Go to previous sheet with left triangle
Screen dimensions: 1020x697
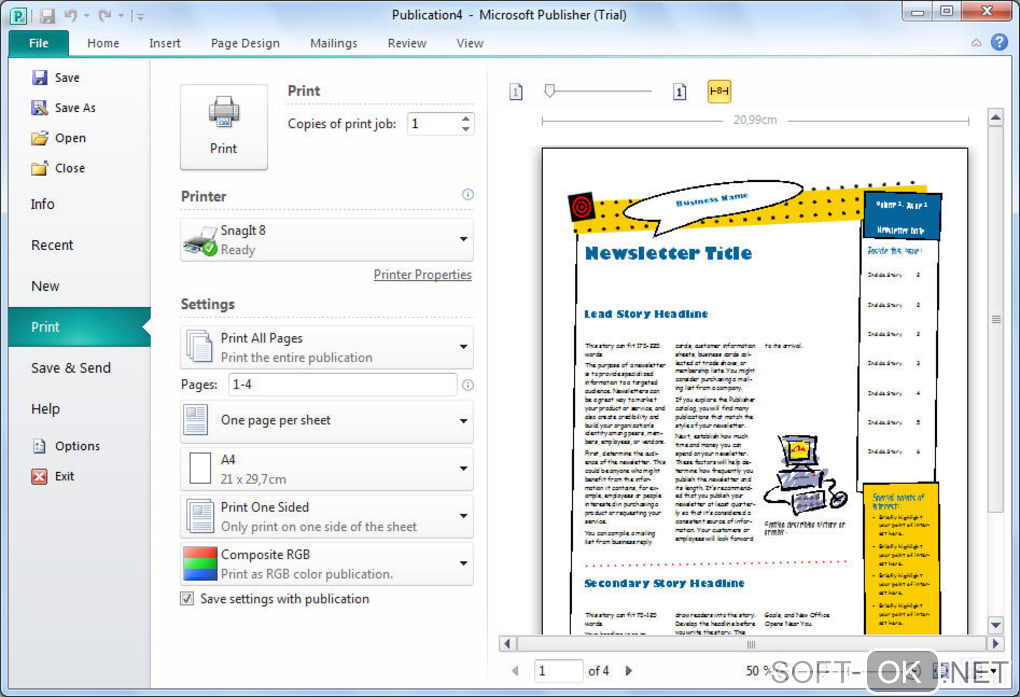pyautogui.click(x=515, y=670)
